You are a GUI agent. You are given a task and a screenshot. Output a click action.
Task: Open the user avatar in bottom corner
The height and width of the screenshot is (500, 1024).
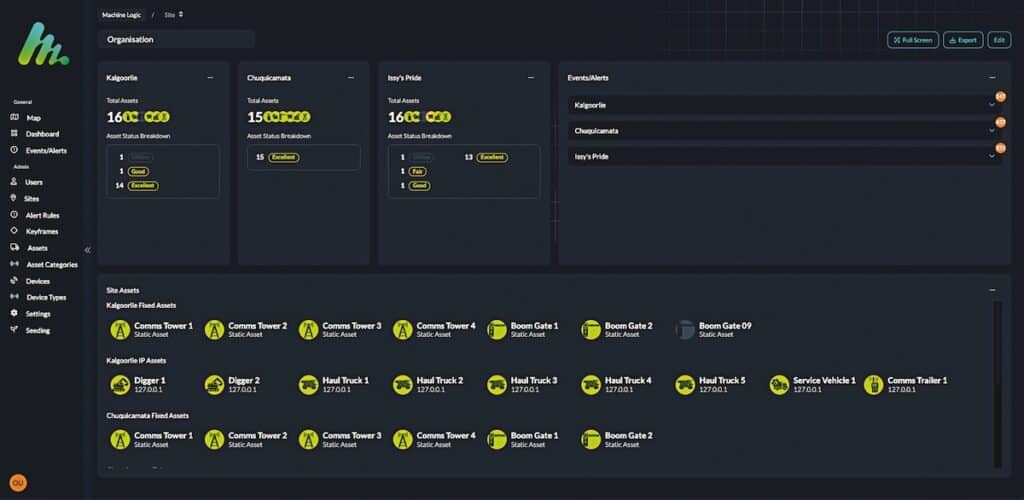[18, 483]
